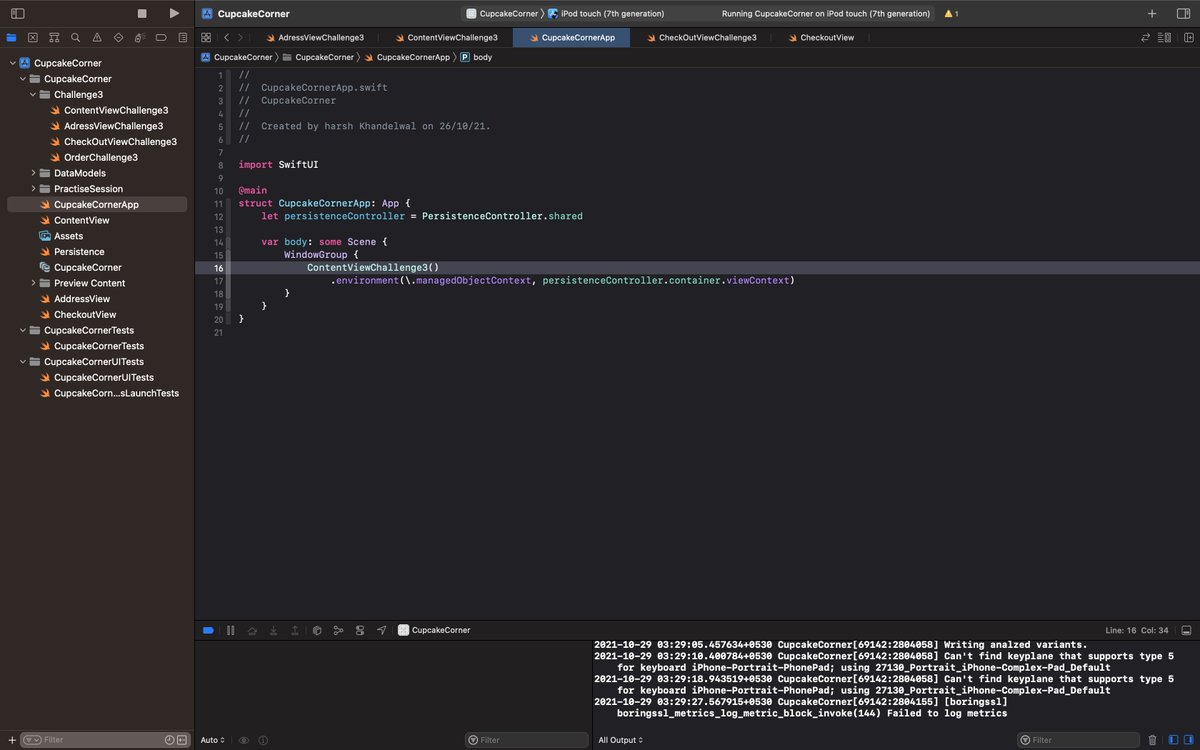Toggle the minimap editor options control
The height and width of the screenshot is (750, 1200).
(1166, 37)
